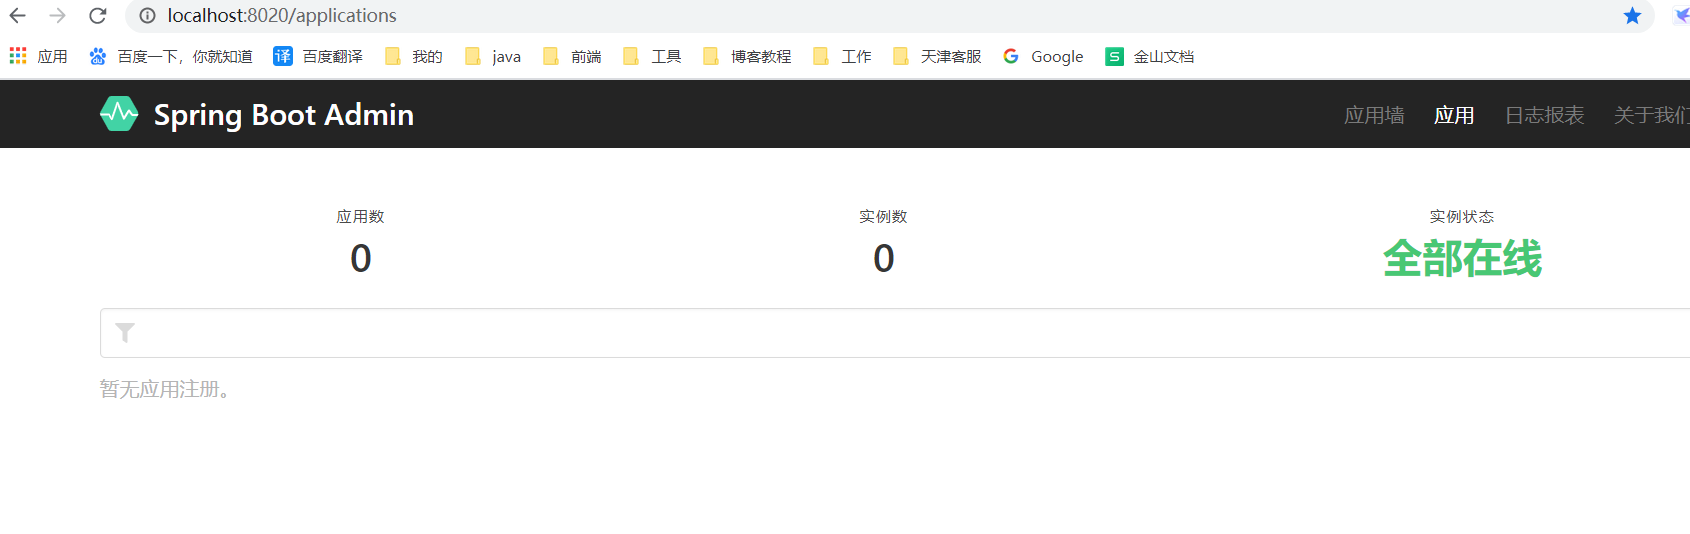Screen dimensions: 1690x534
Task: Open the 前端 bookmark folder
Action: point(572,57)
